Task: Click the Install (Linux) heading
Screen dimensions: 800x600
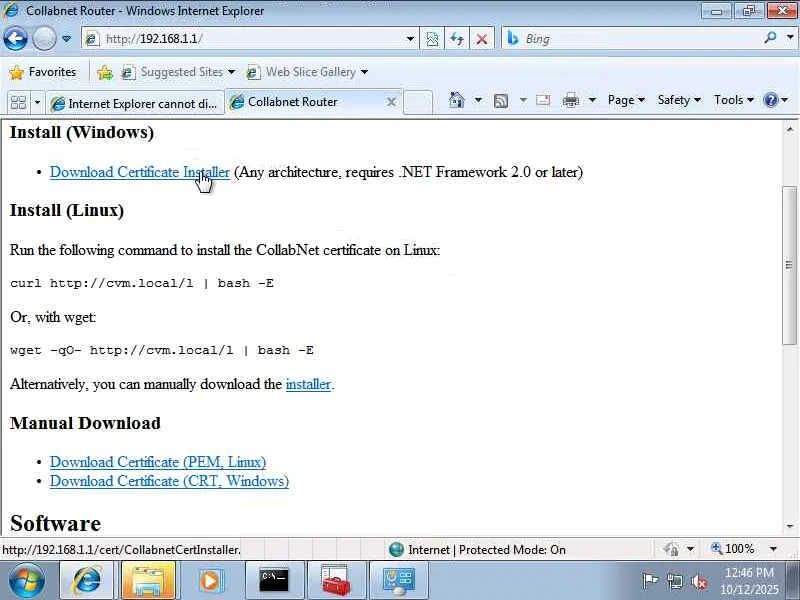Action: click(67, 210)
